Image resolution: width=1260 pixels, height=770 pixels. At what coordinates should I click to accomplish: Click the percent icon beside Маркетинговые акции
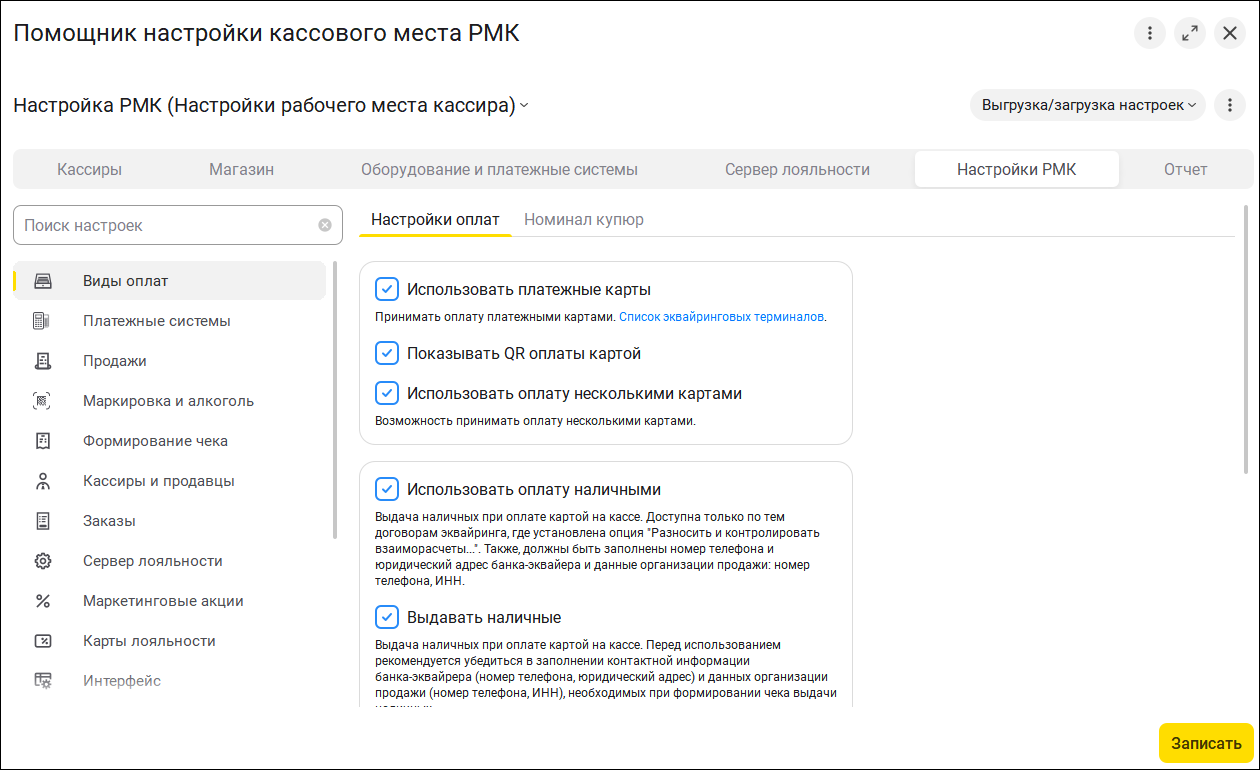click(x=42, y=601)
